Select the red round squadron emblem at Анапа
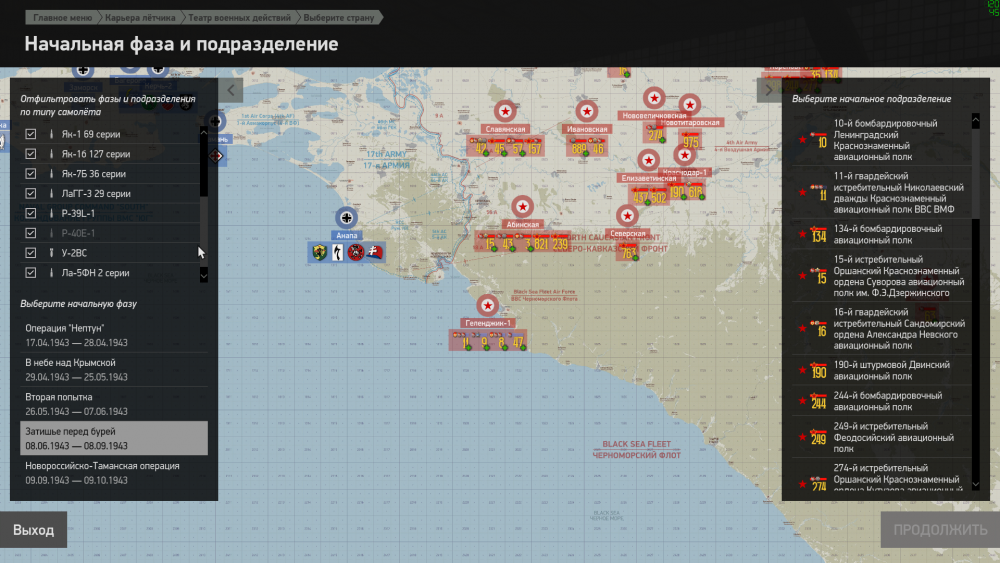 (x=356, y=252)
